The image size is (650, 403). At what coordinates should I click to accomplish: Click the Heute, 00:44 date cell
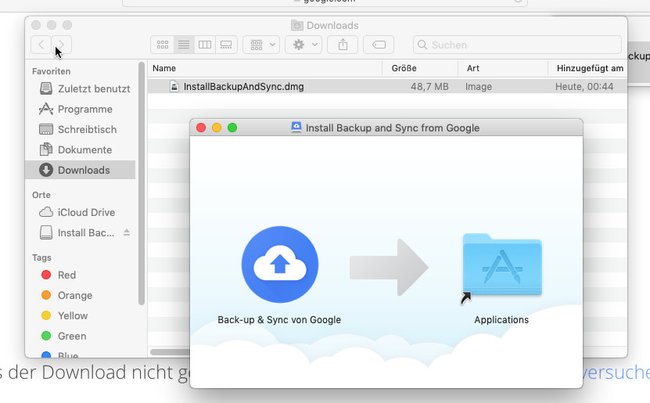point(584,86)
